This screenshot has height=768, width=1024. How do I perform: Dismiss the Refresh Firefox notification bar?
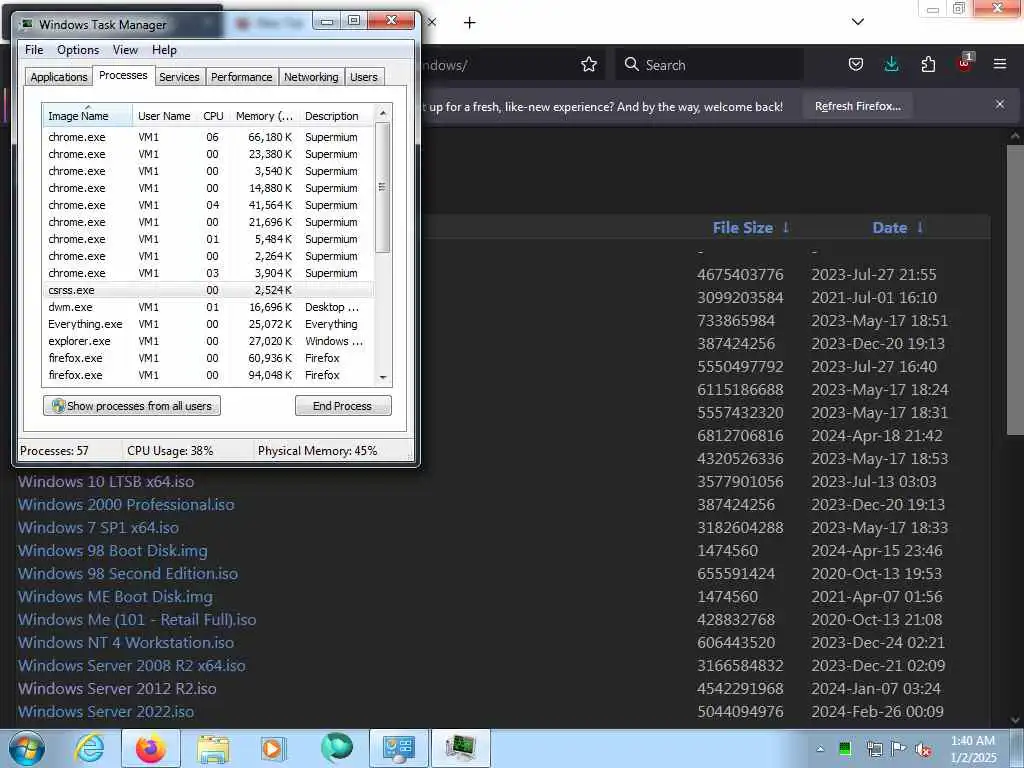pos(1000,104)
